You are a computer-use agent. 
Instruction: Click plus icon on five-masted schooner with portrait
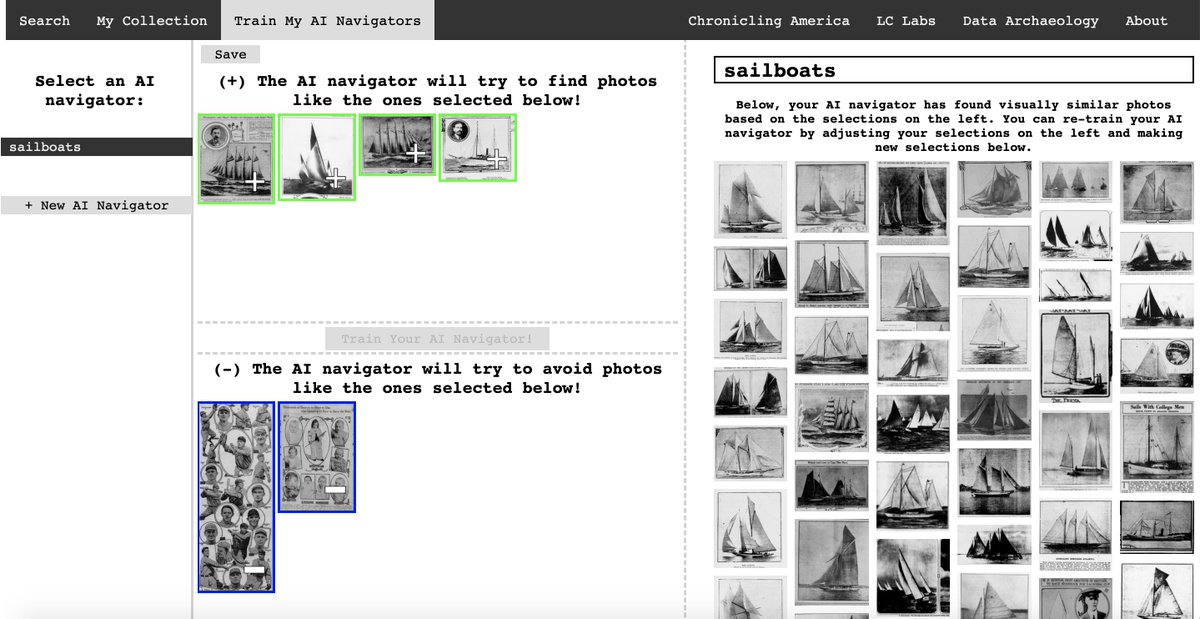point(256,181)
